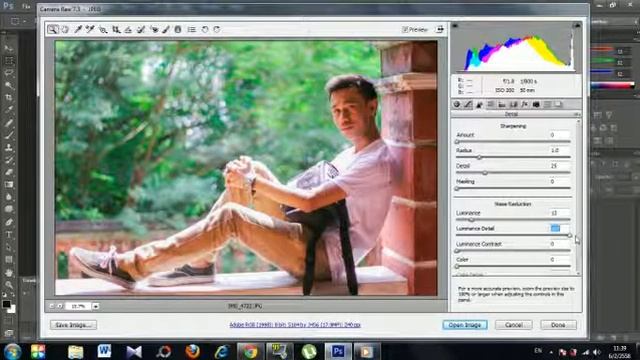Select the Adjustment Brush tool

coord(166,29)
